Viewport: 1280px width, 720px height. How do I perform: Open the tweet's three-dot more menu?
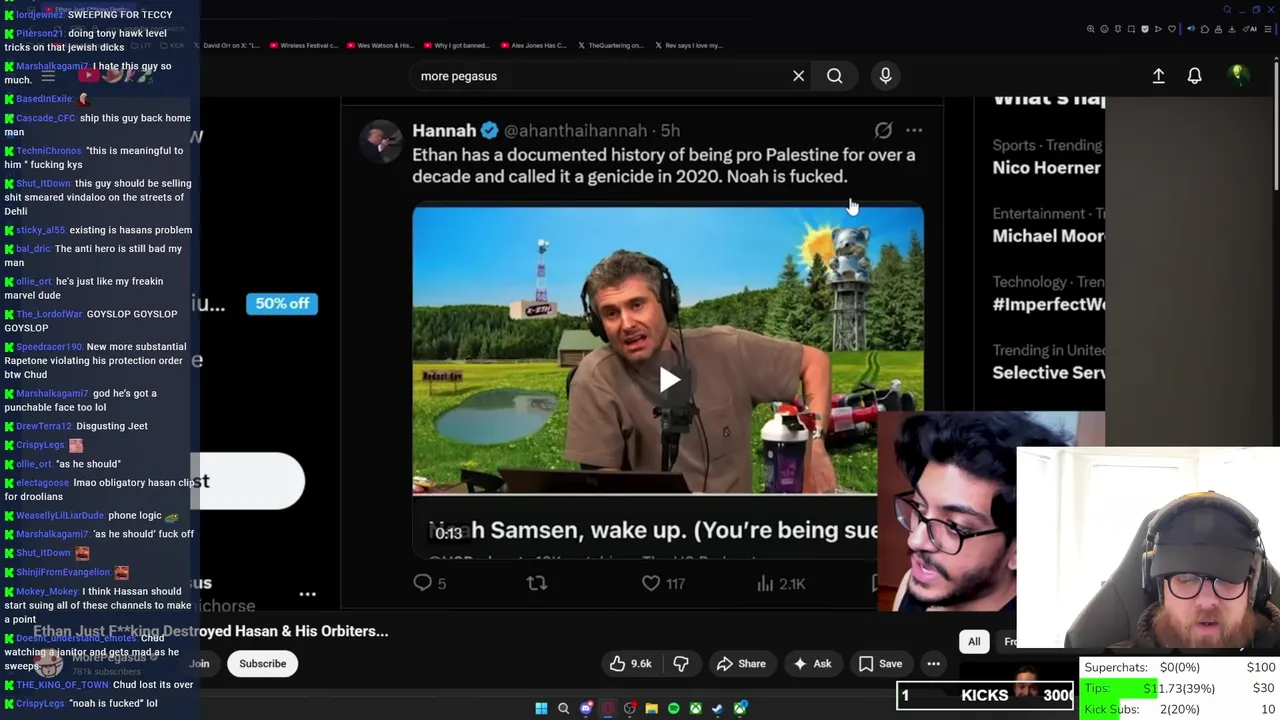914,130
